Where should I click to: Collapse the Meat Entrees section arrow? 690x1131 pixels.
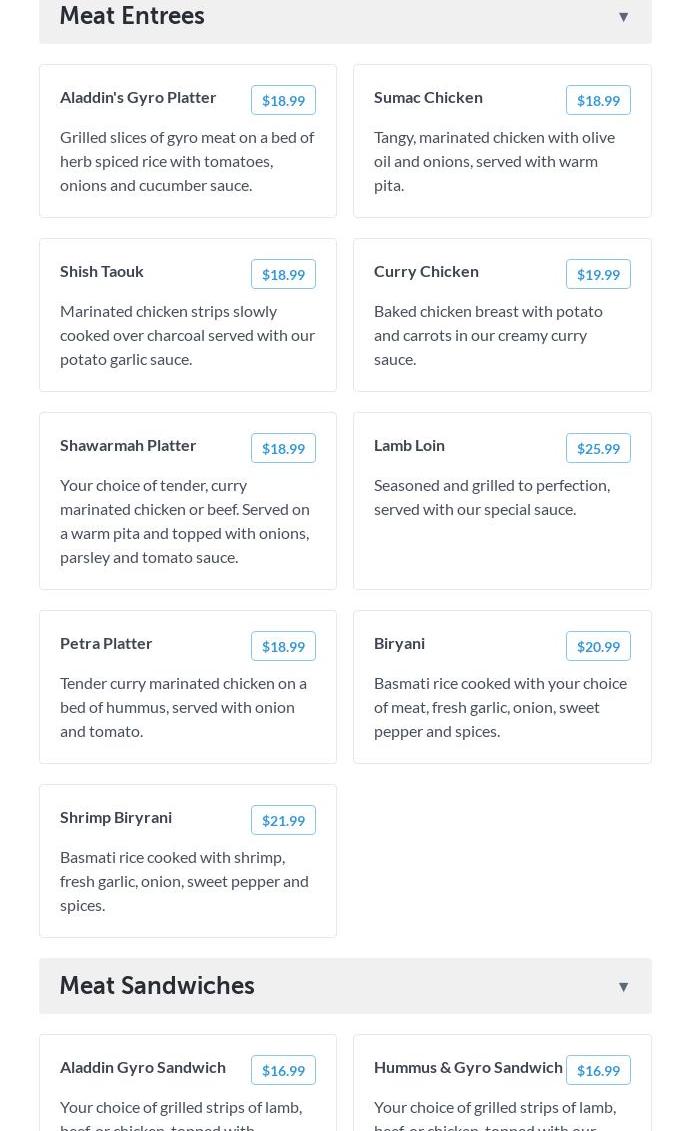(623, 17)
